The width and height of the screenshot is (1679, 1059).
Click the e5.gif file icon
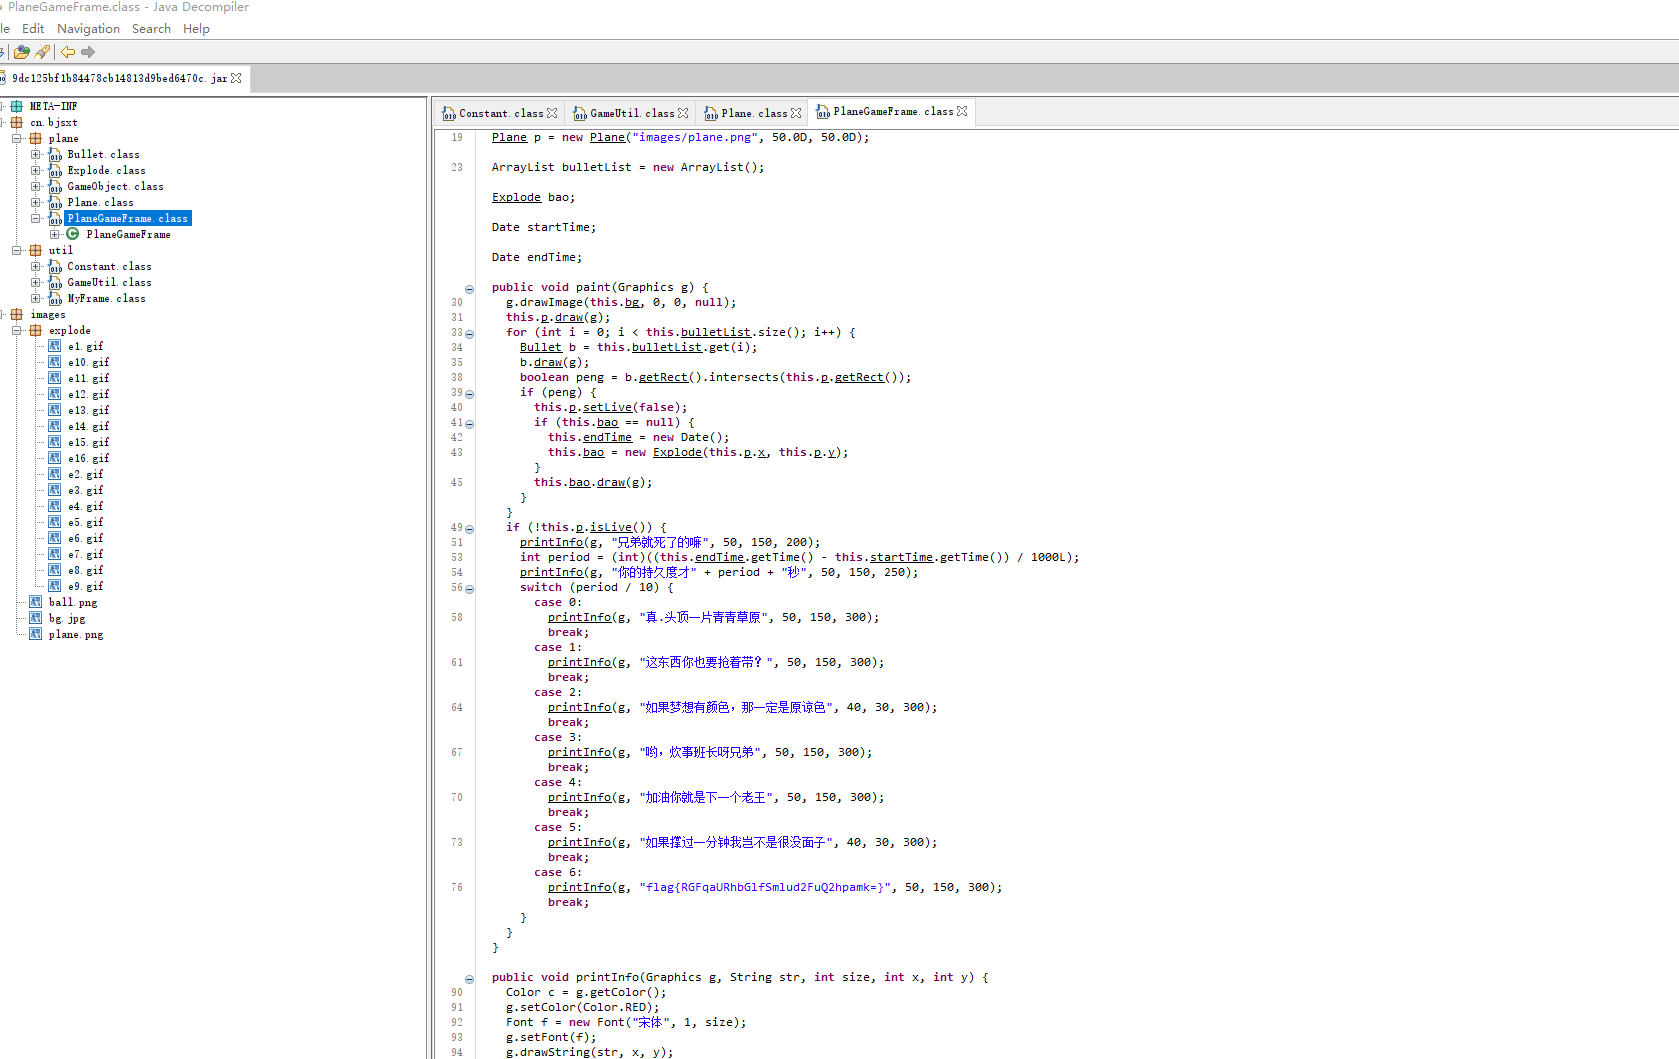[55, 522]
